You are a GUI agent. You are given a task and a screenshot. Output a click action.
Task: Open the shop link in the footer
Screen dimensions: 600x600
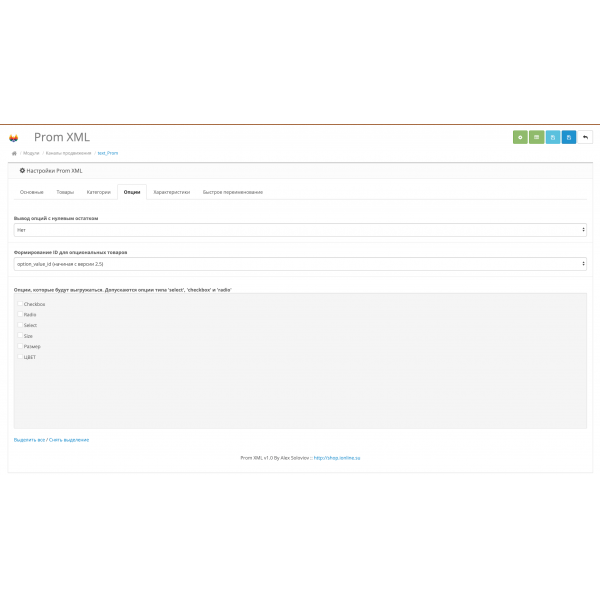[337, 458]
